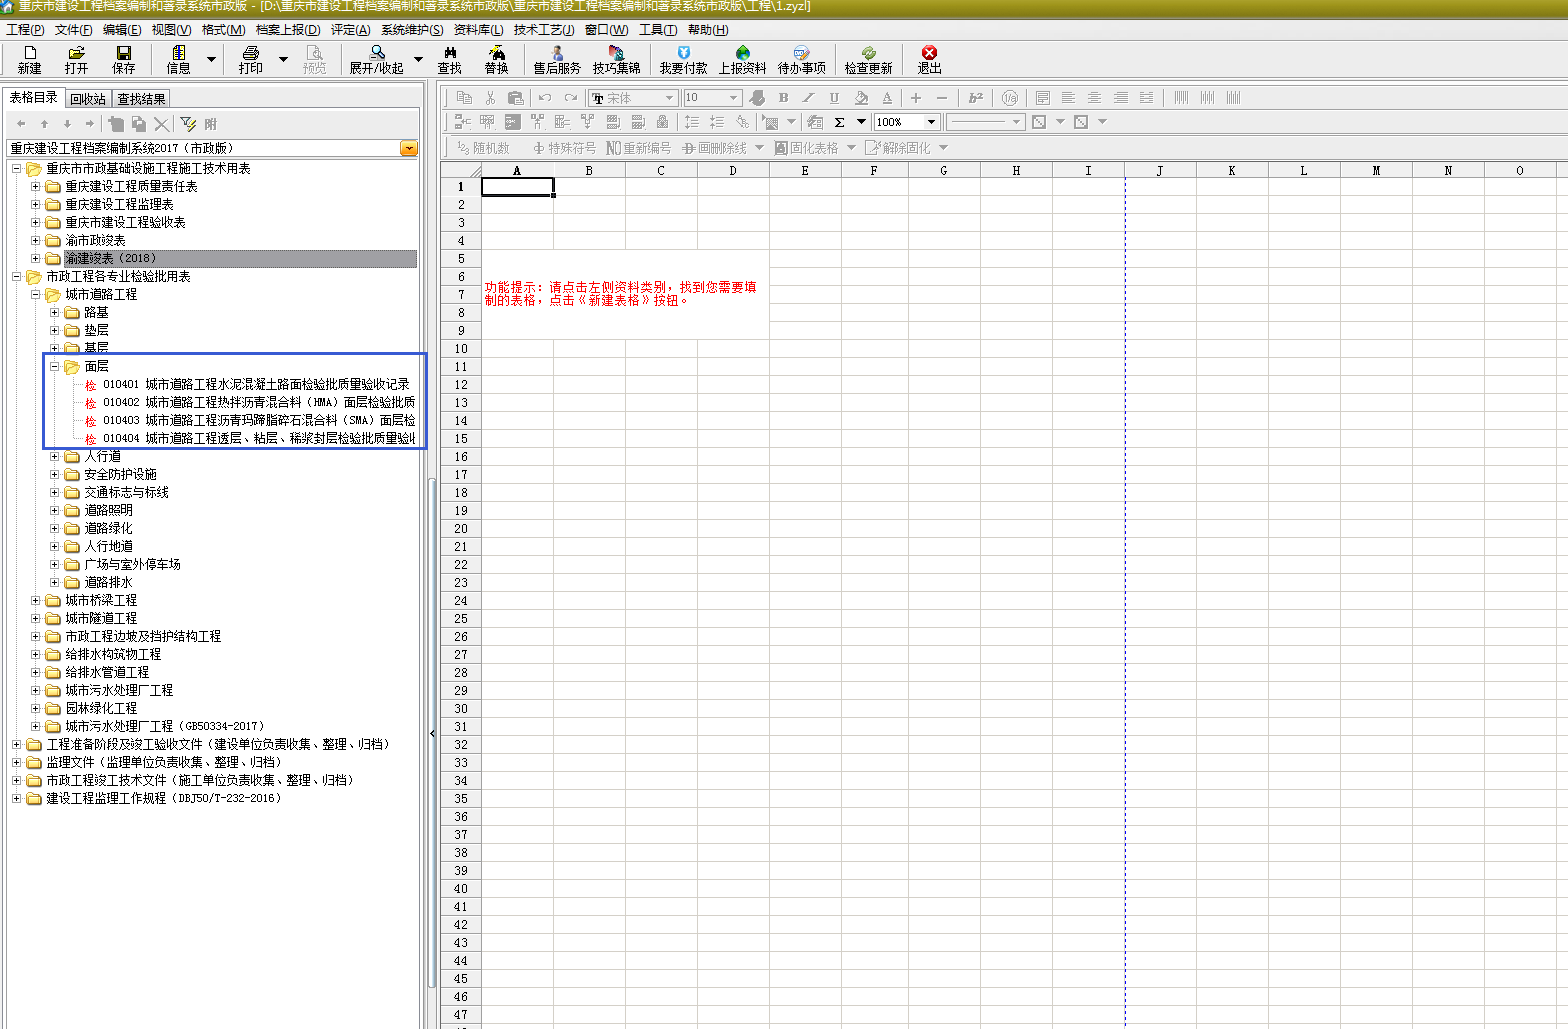
Task: Click the scissors cut icon
Action: tap(490, 97)
